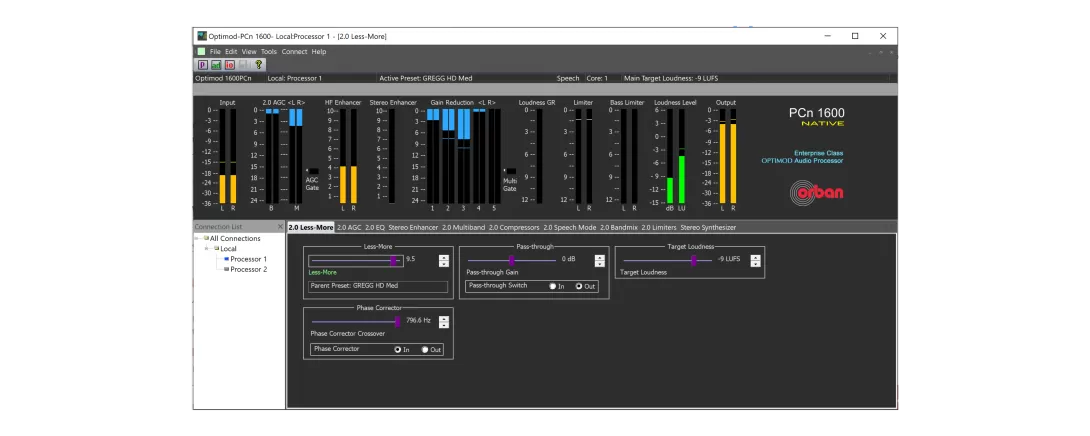The height and width of the screenshot is (436, 1090).
Task: Increase Less-More value with up stepper arrow
Action: [x=444, y=257]
